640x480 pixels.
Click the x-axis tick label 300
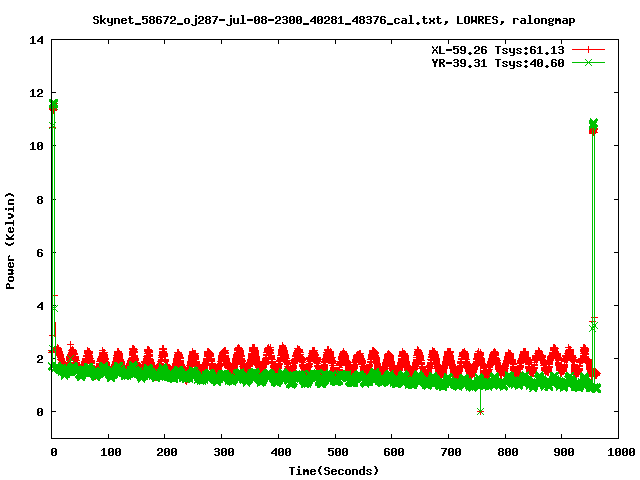pyautogui.click(x=224, y=452)
